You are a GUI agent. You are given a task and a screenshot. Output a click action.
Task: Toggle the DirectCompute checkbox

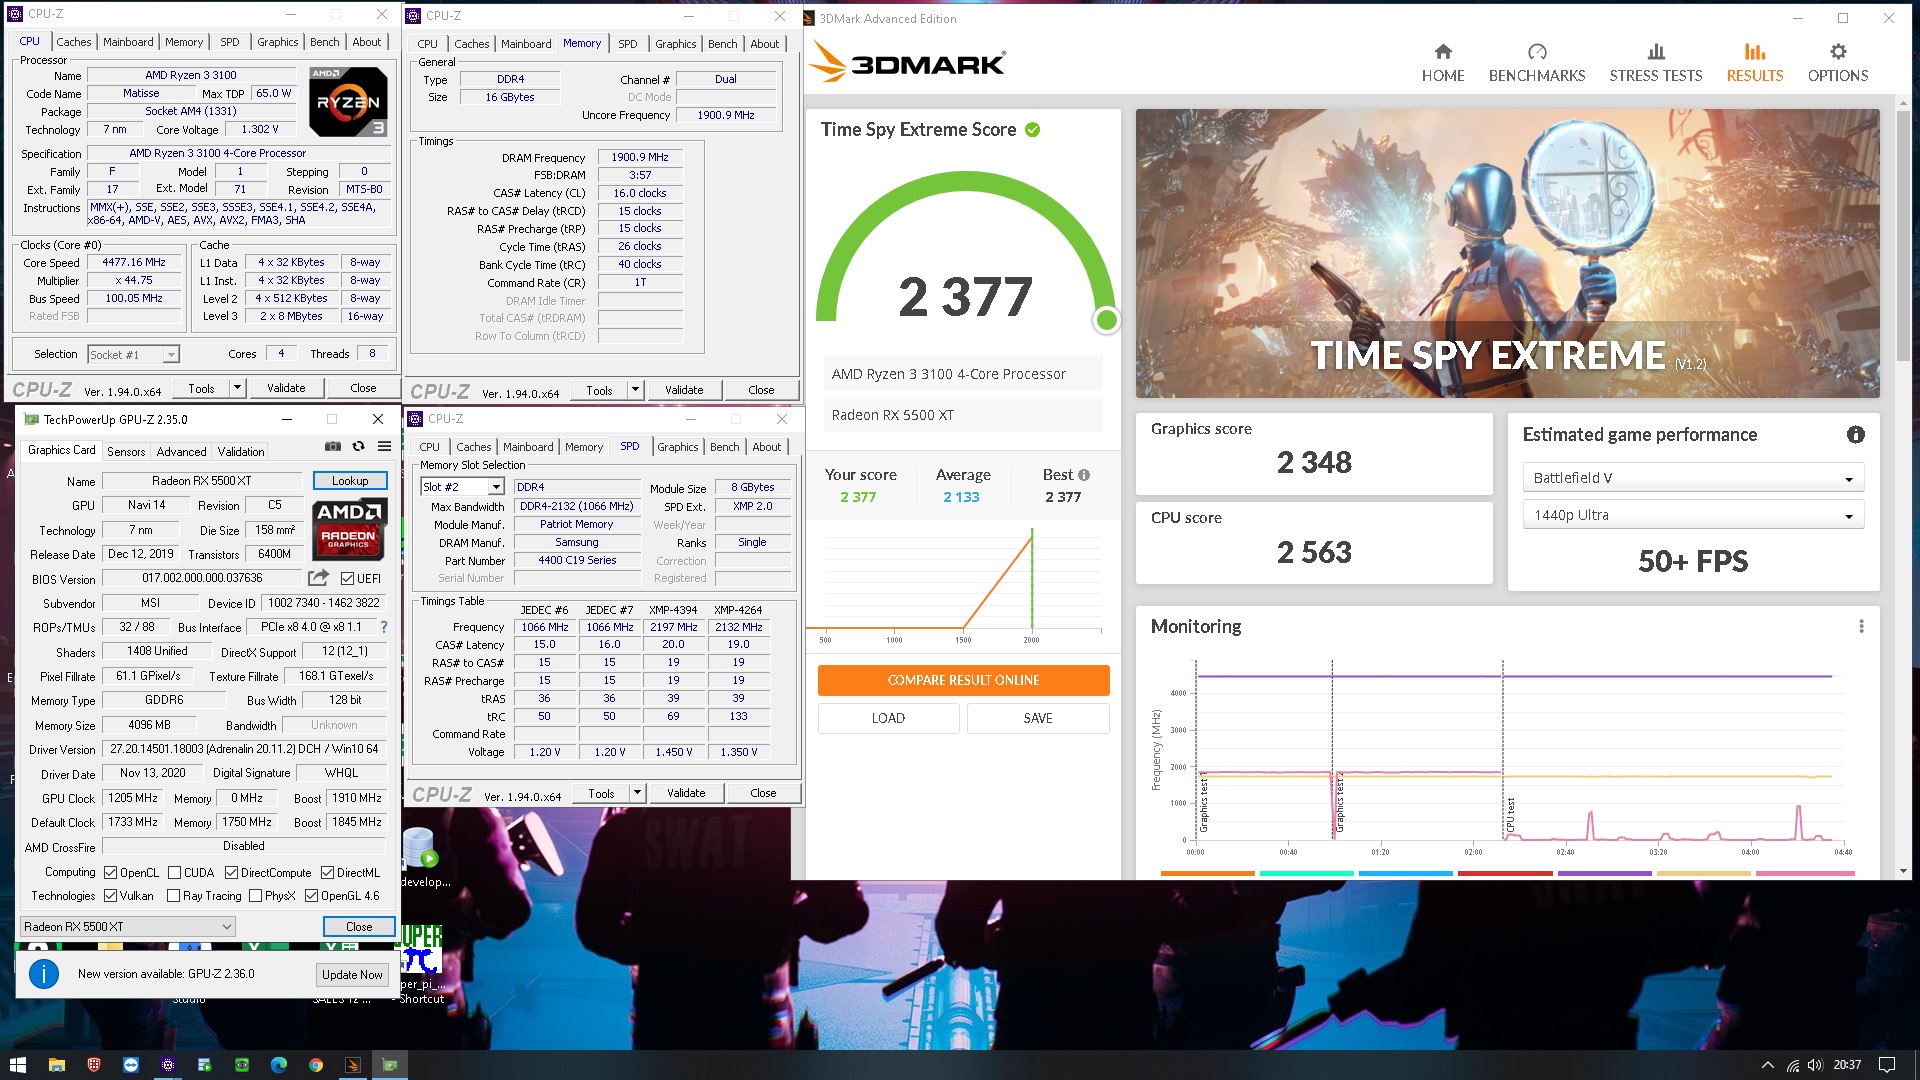click(x=231, y=873)
